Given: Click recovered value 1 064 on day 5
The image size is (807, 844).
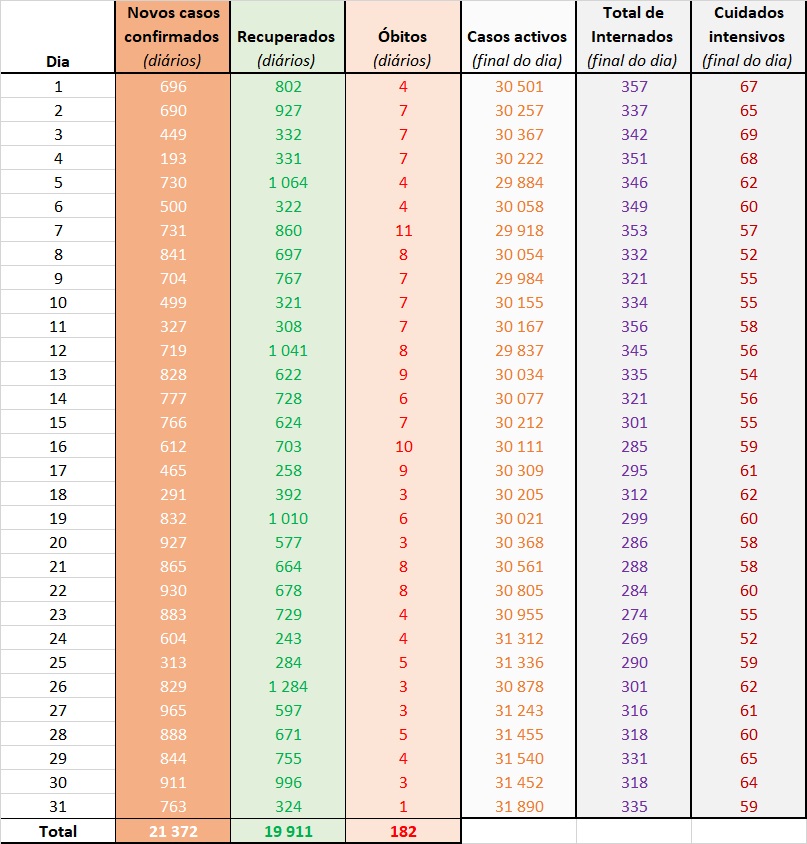Looking at the screenshot, I should pyautogui.click(x=287, y=183).
